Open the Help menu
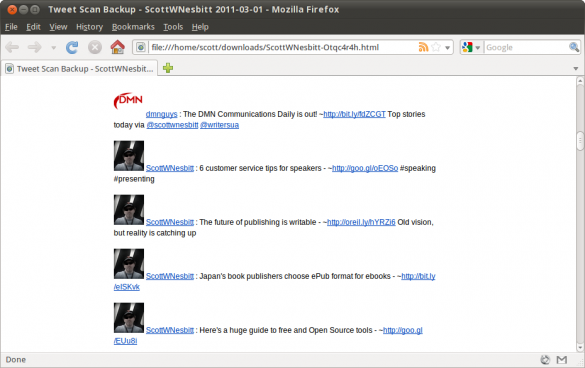The image size is (585, 368). 200,27
